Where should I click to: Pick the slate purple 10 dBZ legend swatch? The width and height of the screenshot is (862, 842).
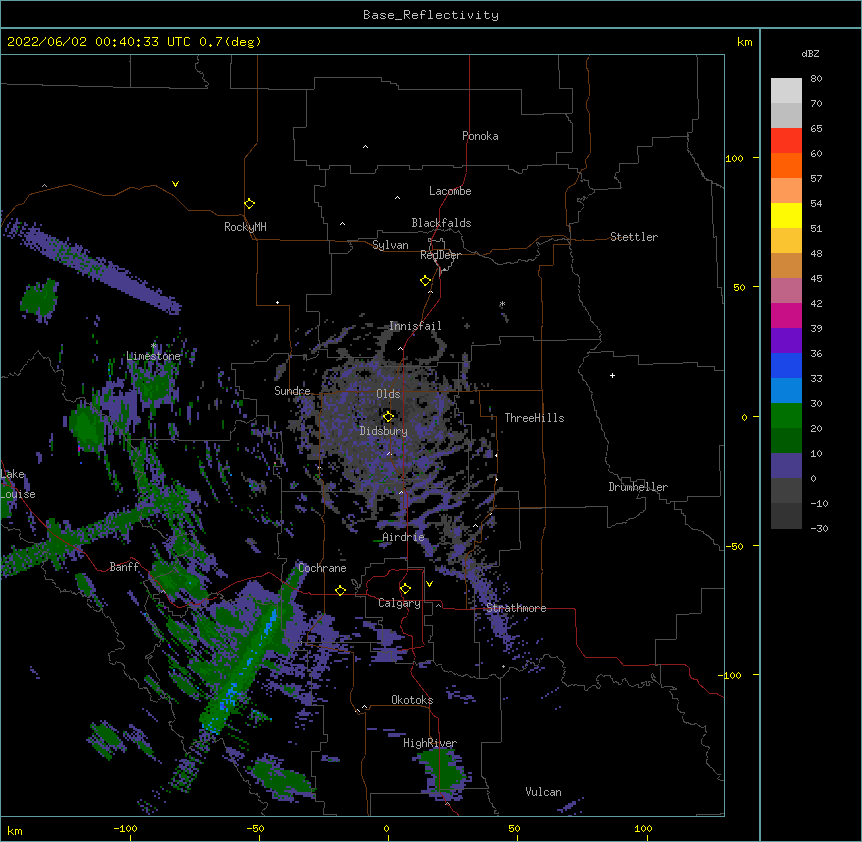786,466
